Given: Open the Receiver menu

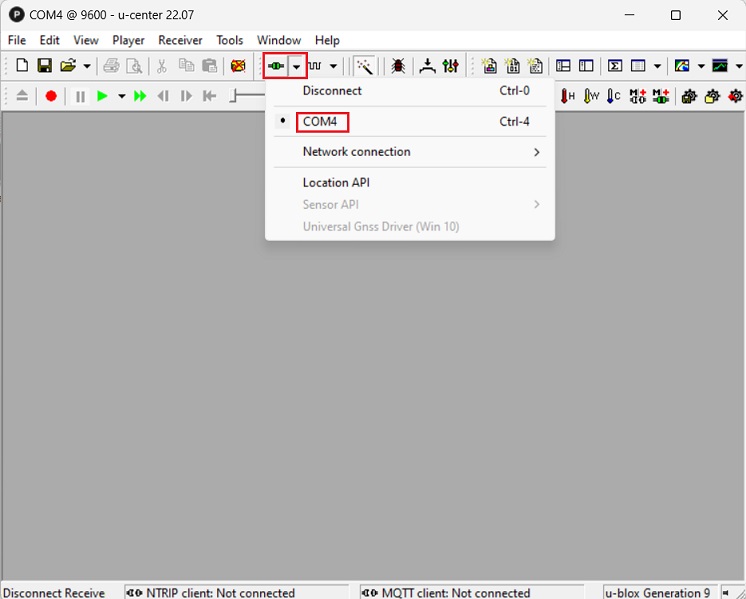Looking at the screenshot, I should [180, 40].
